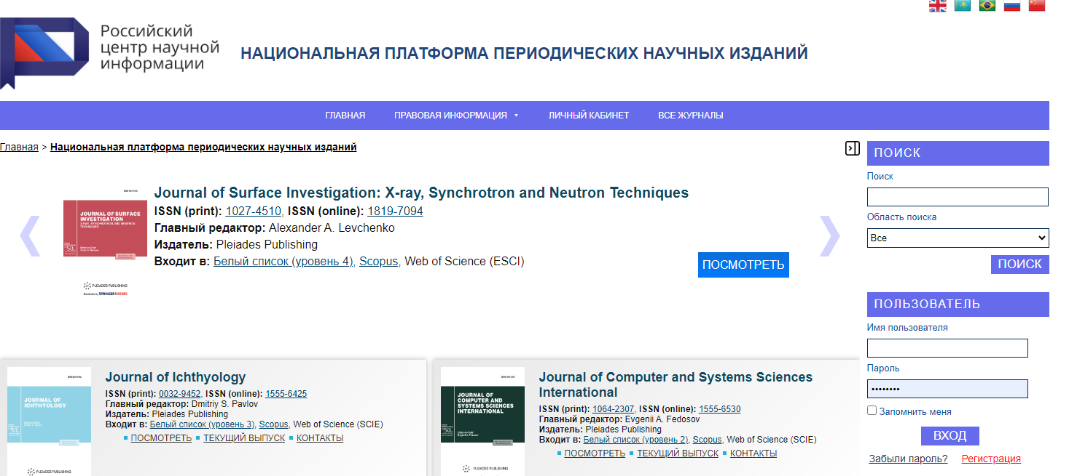The height and width of the screenshot is (476, 1069).
Task: Click the ПОЛЬЗОВАТЕЛЬ panel header
Action: [958, 304]
